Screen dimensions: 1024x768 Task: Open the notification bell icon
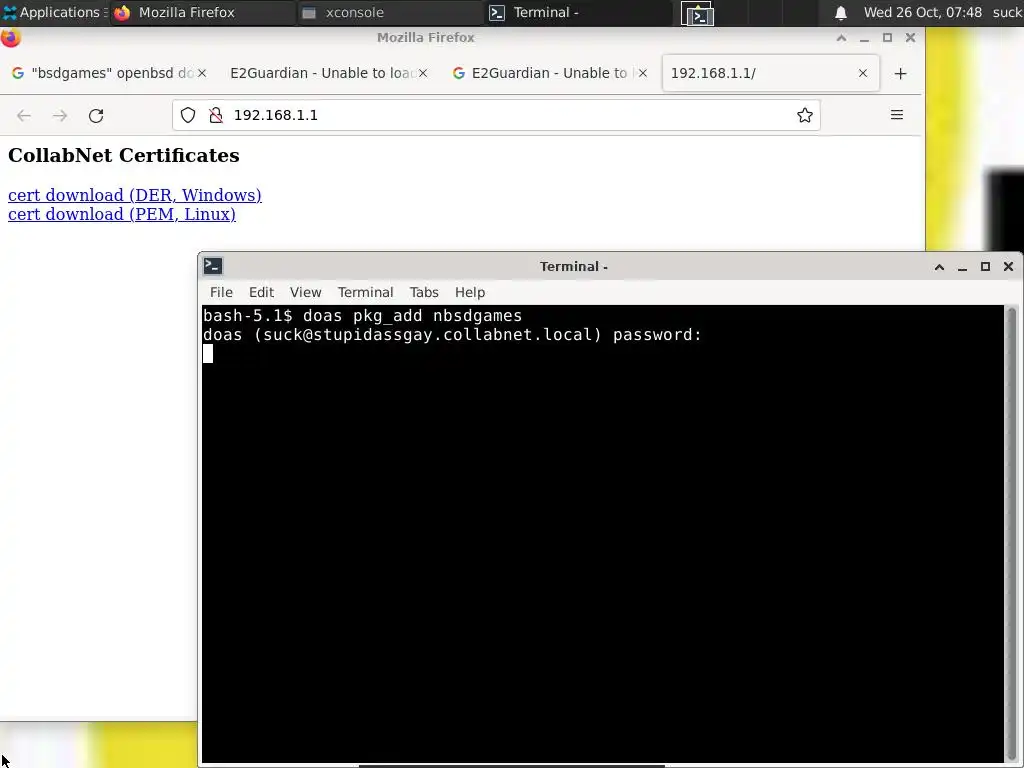pos(841,12)
